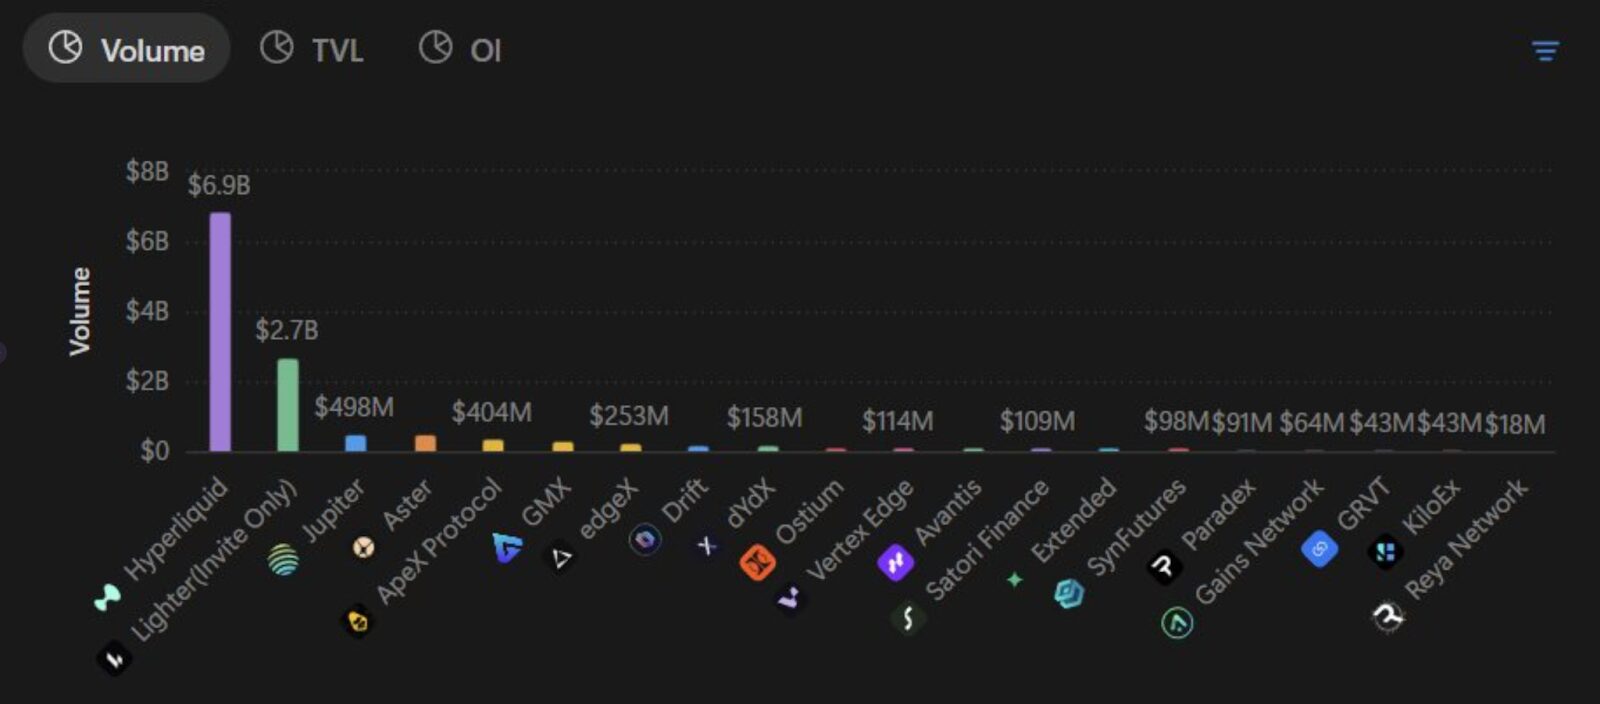This screenshot has width=1600, height=704.
Task: Click the dYdX logo icon
Action: (x=706, y=546)
